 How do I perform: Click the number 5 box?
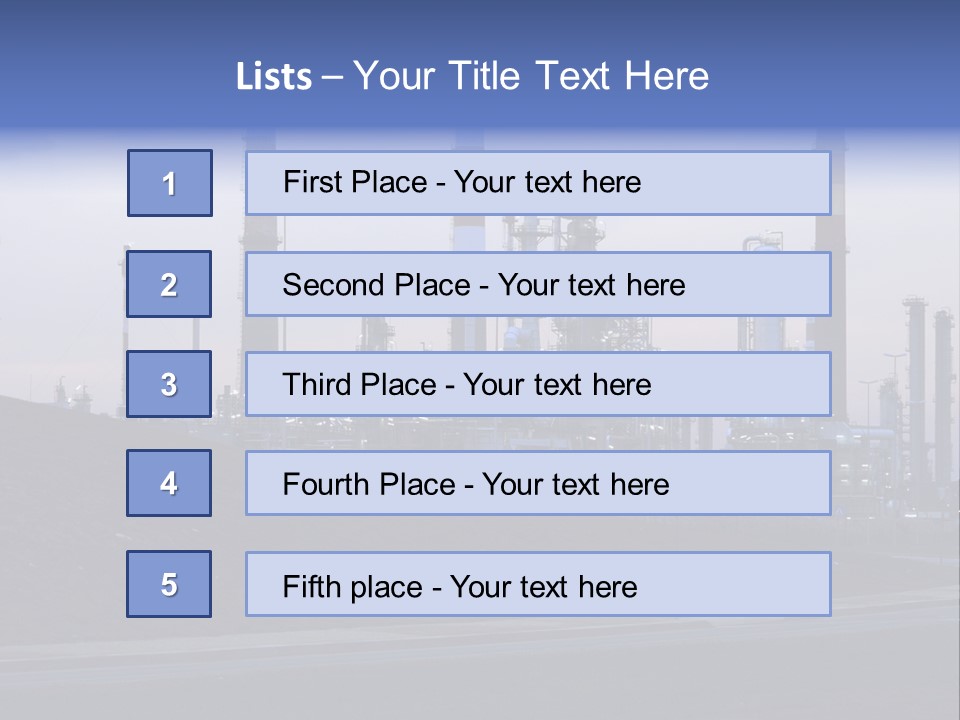[170, 584]
